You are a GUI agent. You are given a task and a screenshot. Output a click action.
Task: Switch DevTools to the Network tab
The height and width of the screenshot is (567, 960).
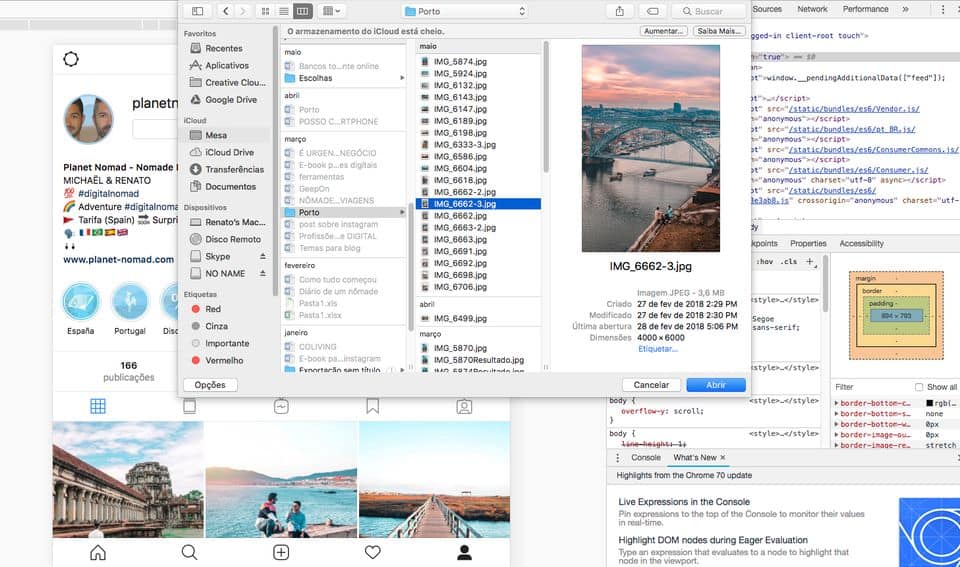[x=812, y=9]
